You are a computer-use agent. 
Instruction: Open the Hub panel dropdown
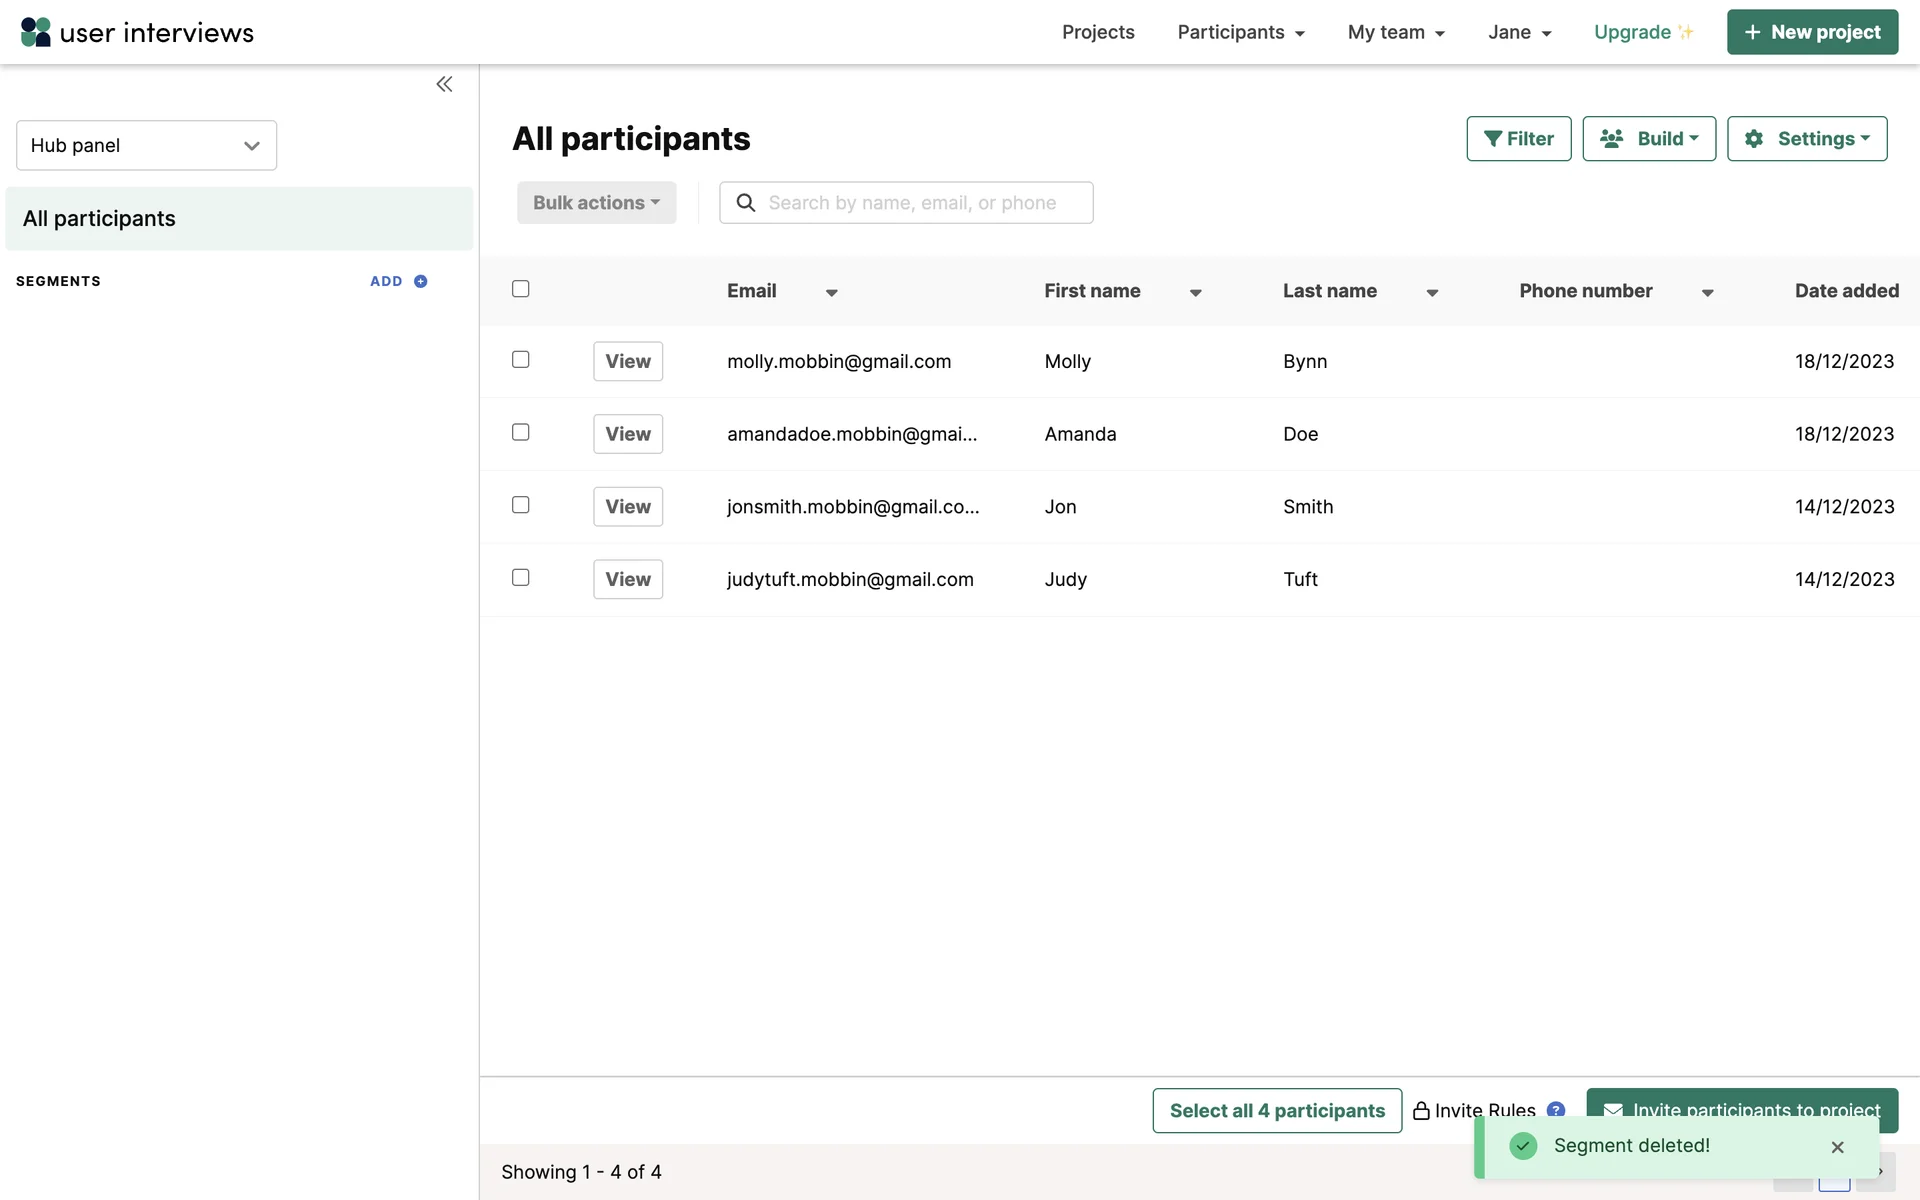[x=146, y=146]
